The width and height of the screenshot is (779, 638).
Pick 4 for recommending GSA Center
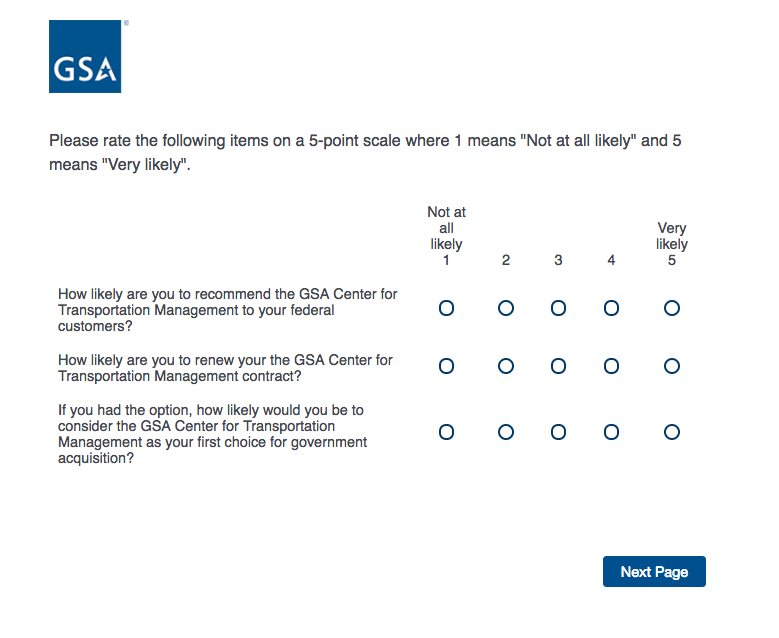click(611, 308)
